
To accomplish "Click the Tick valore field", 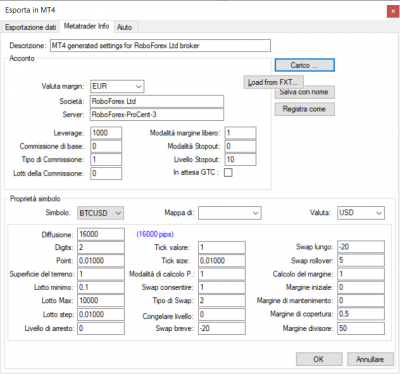I will tap(222, 248).
